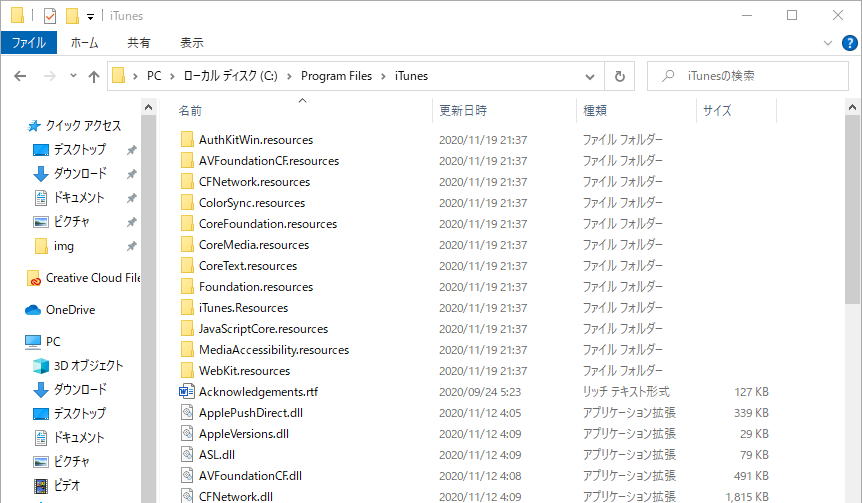Click the New Folder icon in the title bar
This screenshot has width=862, height=503.
click(x=72, y=16)
